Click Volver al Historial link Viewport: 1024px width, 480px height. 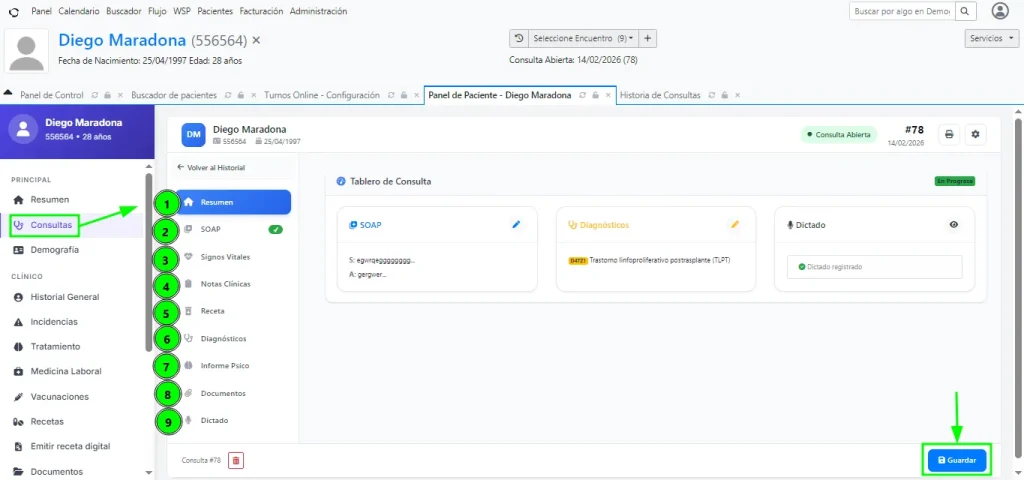coord(211,168)
